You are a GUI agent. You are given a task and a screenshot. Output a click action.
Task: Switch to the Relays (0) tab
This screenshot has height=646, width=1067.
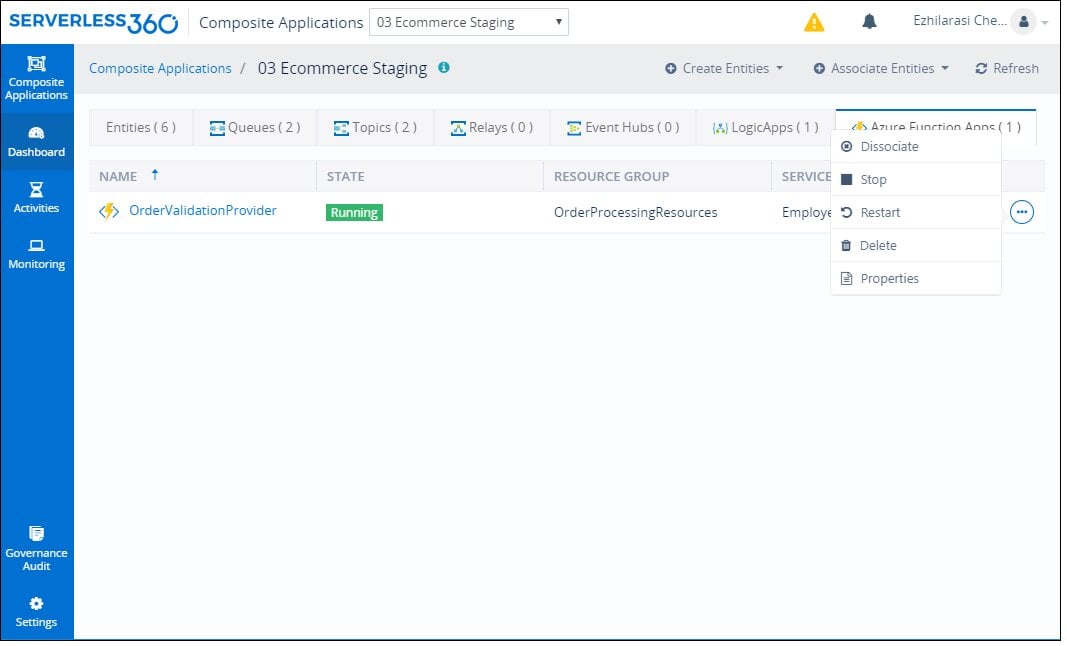[492, 127]
